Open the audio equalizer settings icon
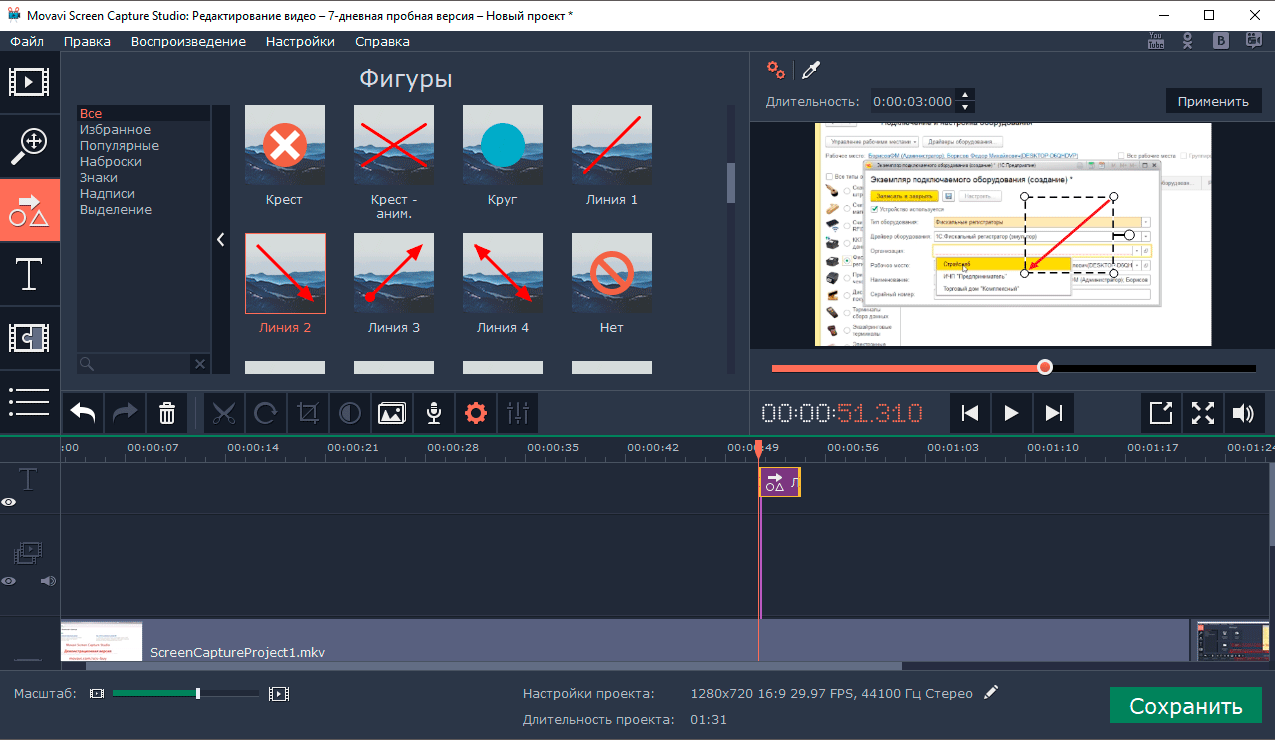 pos(518,412)
